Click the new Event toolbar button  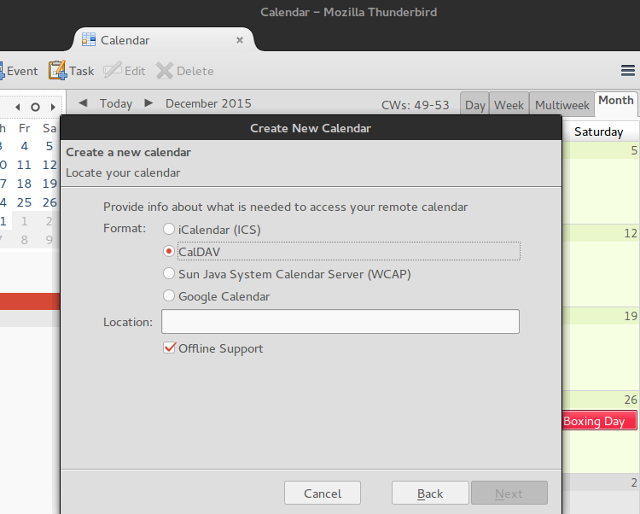point(18,71)
